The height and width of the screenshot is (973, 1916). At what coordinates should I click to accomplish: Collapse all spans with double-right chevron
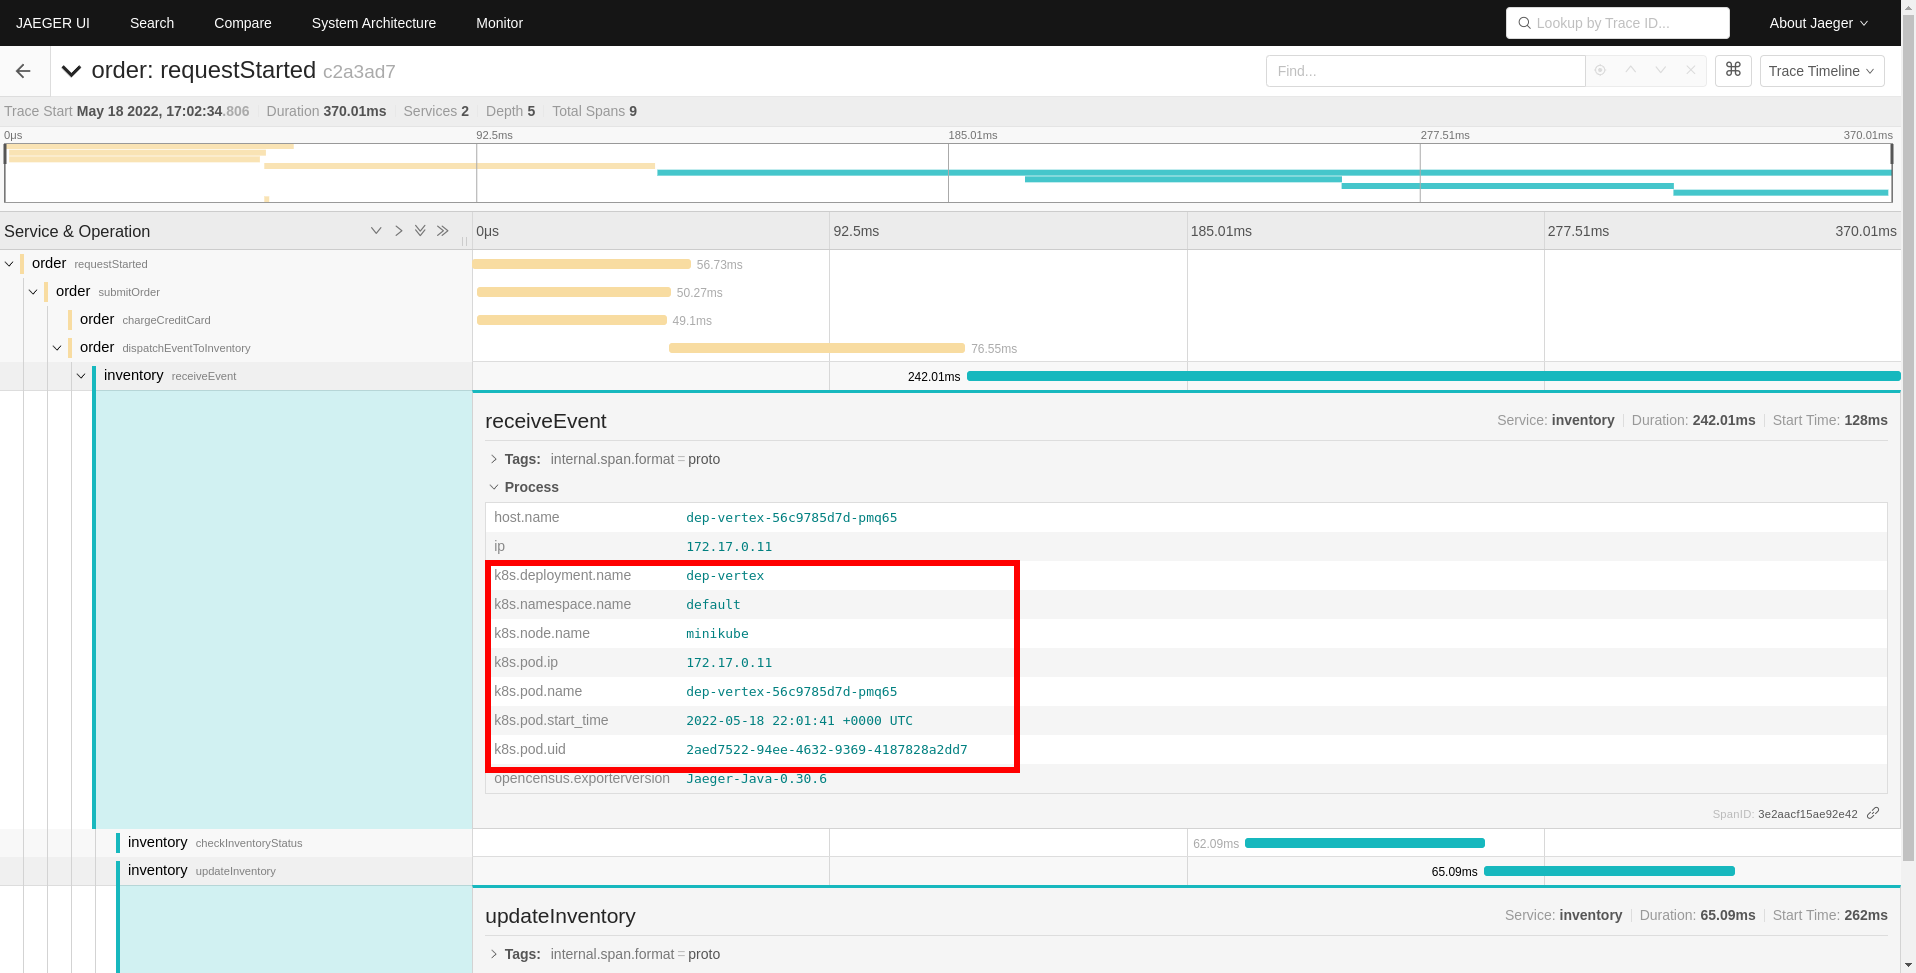click(443, 231)
